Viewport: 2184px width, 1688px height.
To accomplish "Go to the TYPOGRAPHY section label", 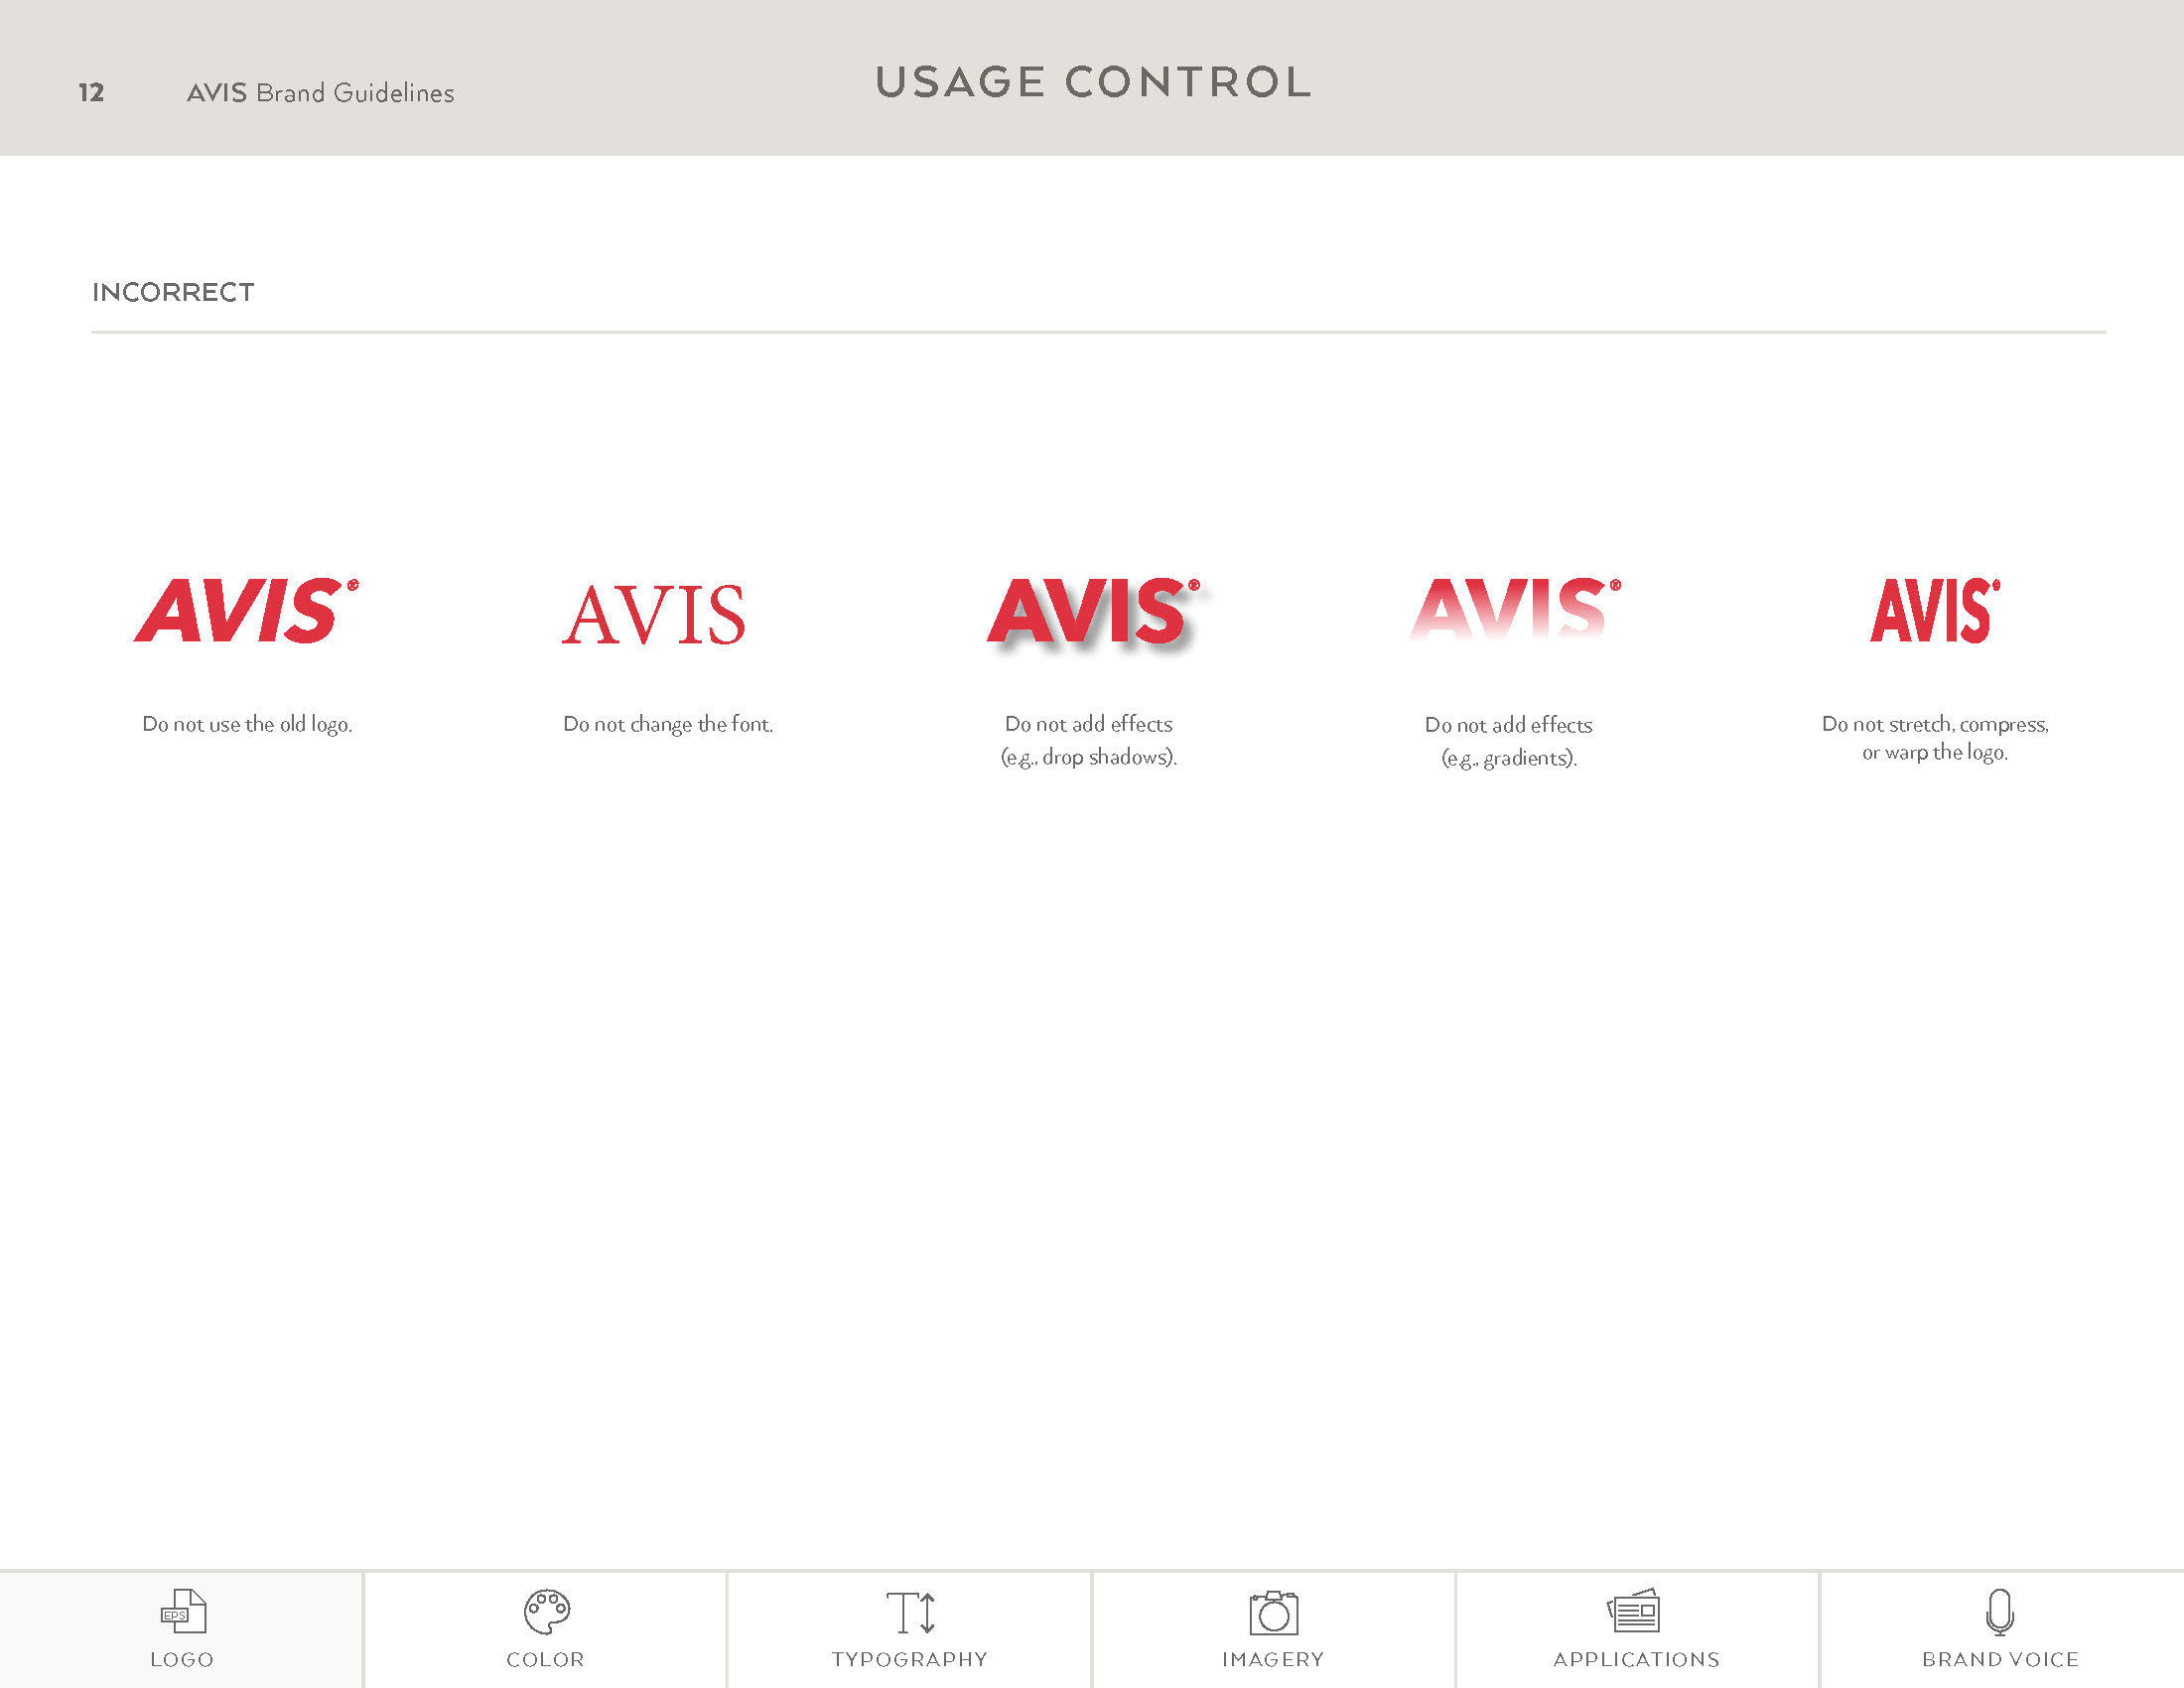I will click(910, 1659).
